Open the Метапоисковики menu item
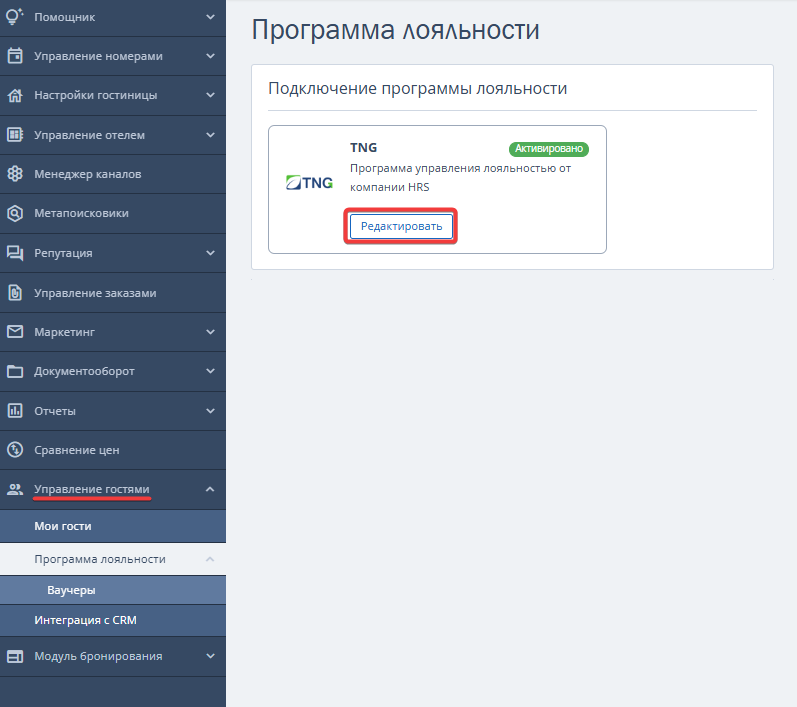797x707 pixels. (x=113, y=213)
